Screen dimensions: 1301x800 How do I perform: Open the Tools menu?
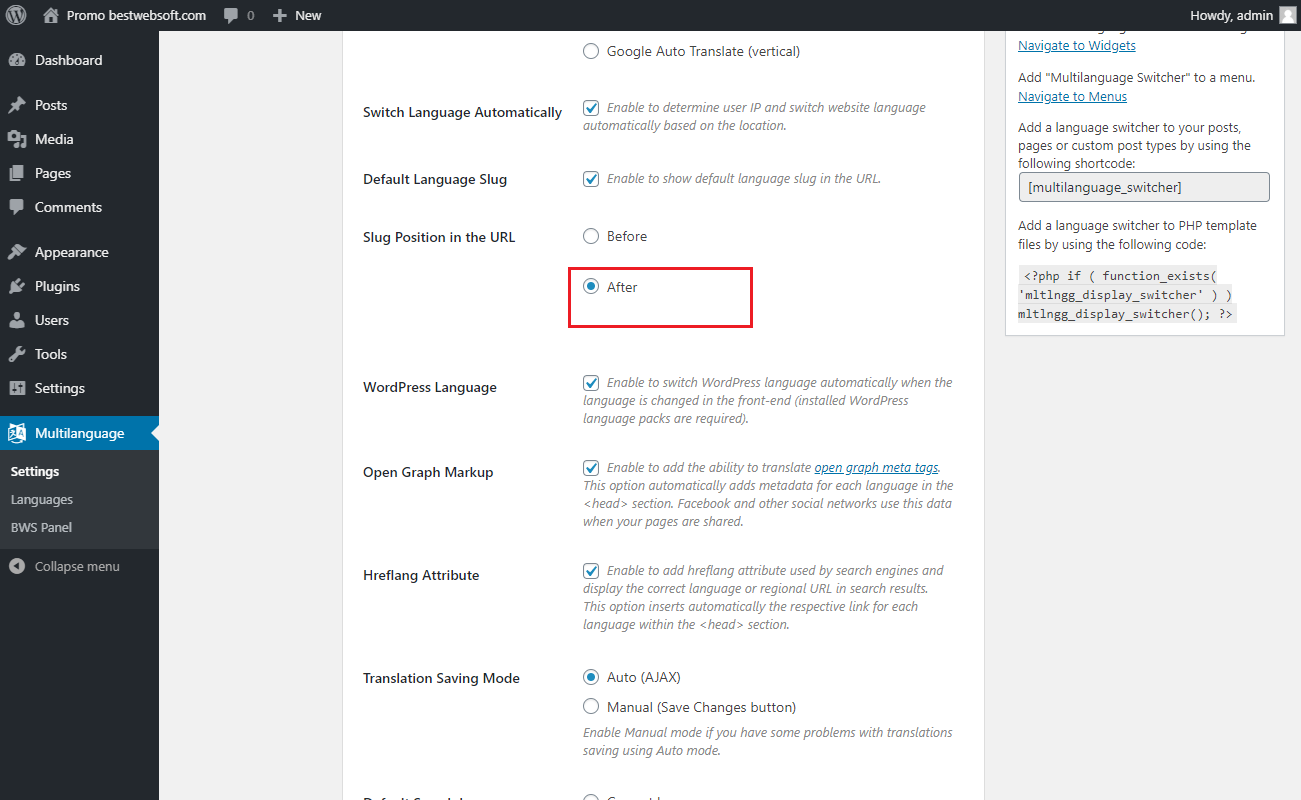coord(79,354)
